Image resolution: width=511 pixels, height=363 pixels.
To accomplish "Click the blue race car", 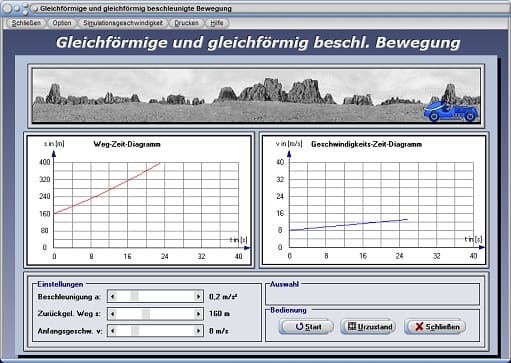I will 451,111.
